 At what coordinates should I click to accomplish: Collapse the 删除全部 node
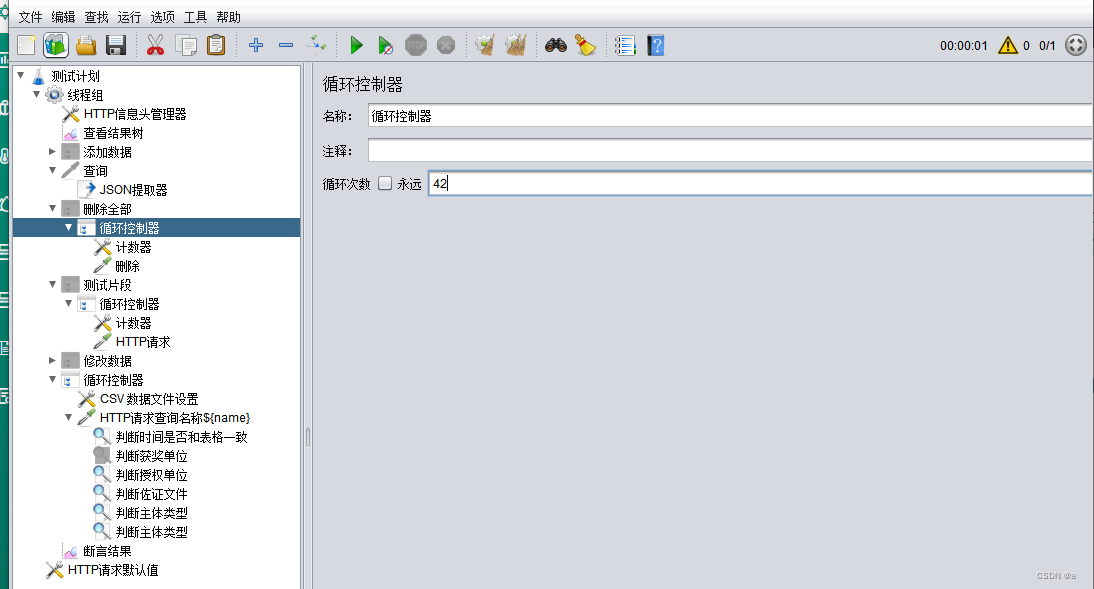(x=52, y=208)
